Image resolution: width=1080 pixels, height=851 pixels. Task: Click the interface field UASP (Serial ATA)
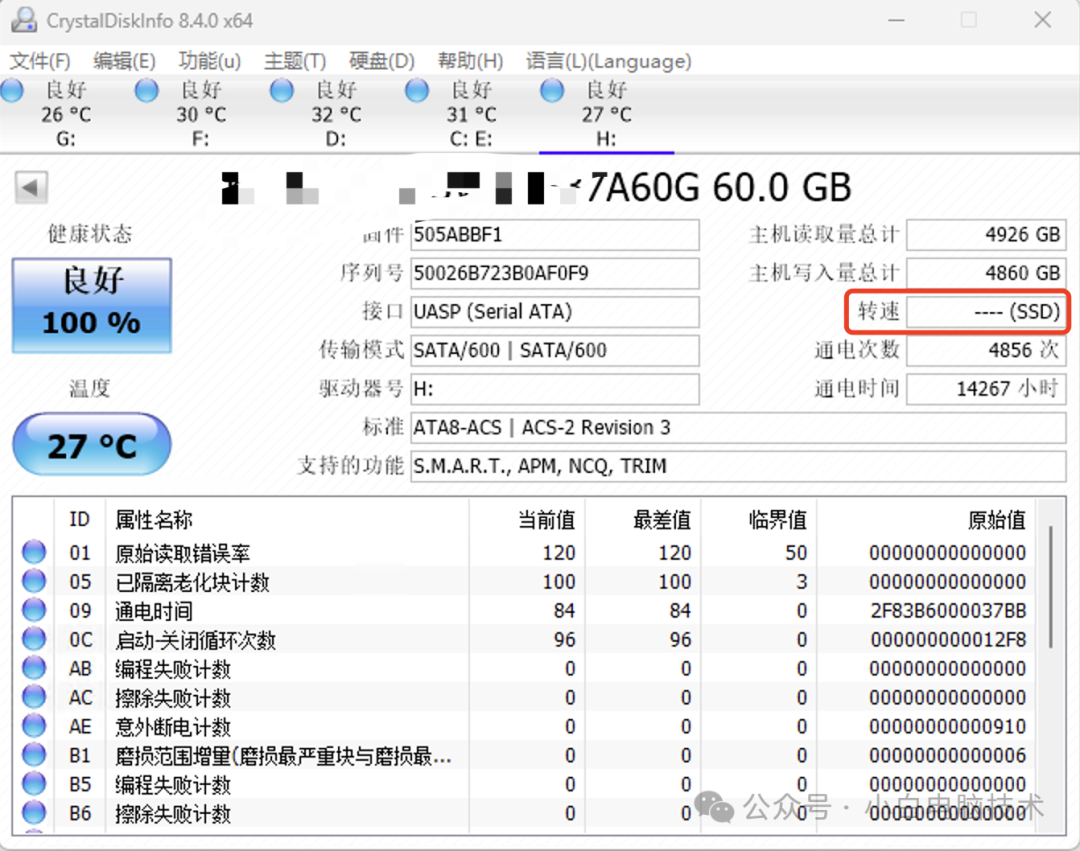pyautogui.click(x=554, y=312)
